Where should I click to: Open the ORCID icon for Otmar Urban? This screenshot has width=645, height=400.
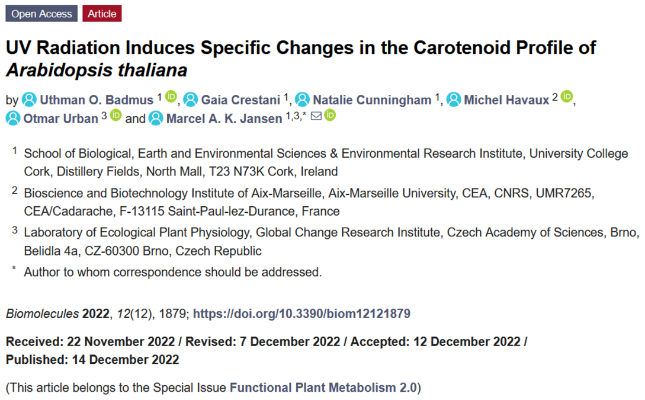(x=115, y=116)
